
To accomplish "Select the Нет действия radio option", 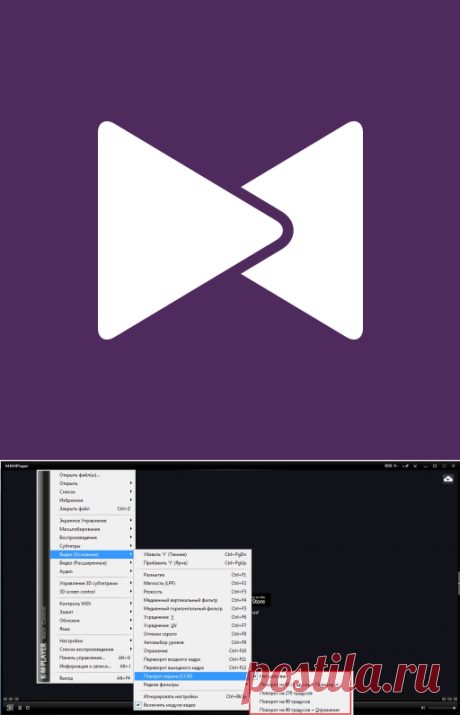I will [x=255, y=676].
